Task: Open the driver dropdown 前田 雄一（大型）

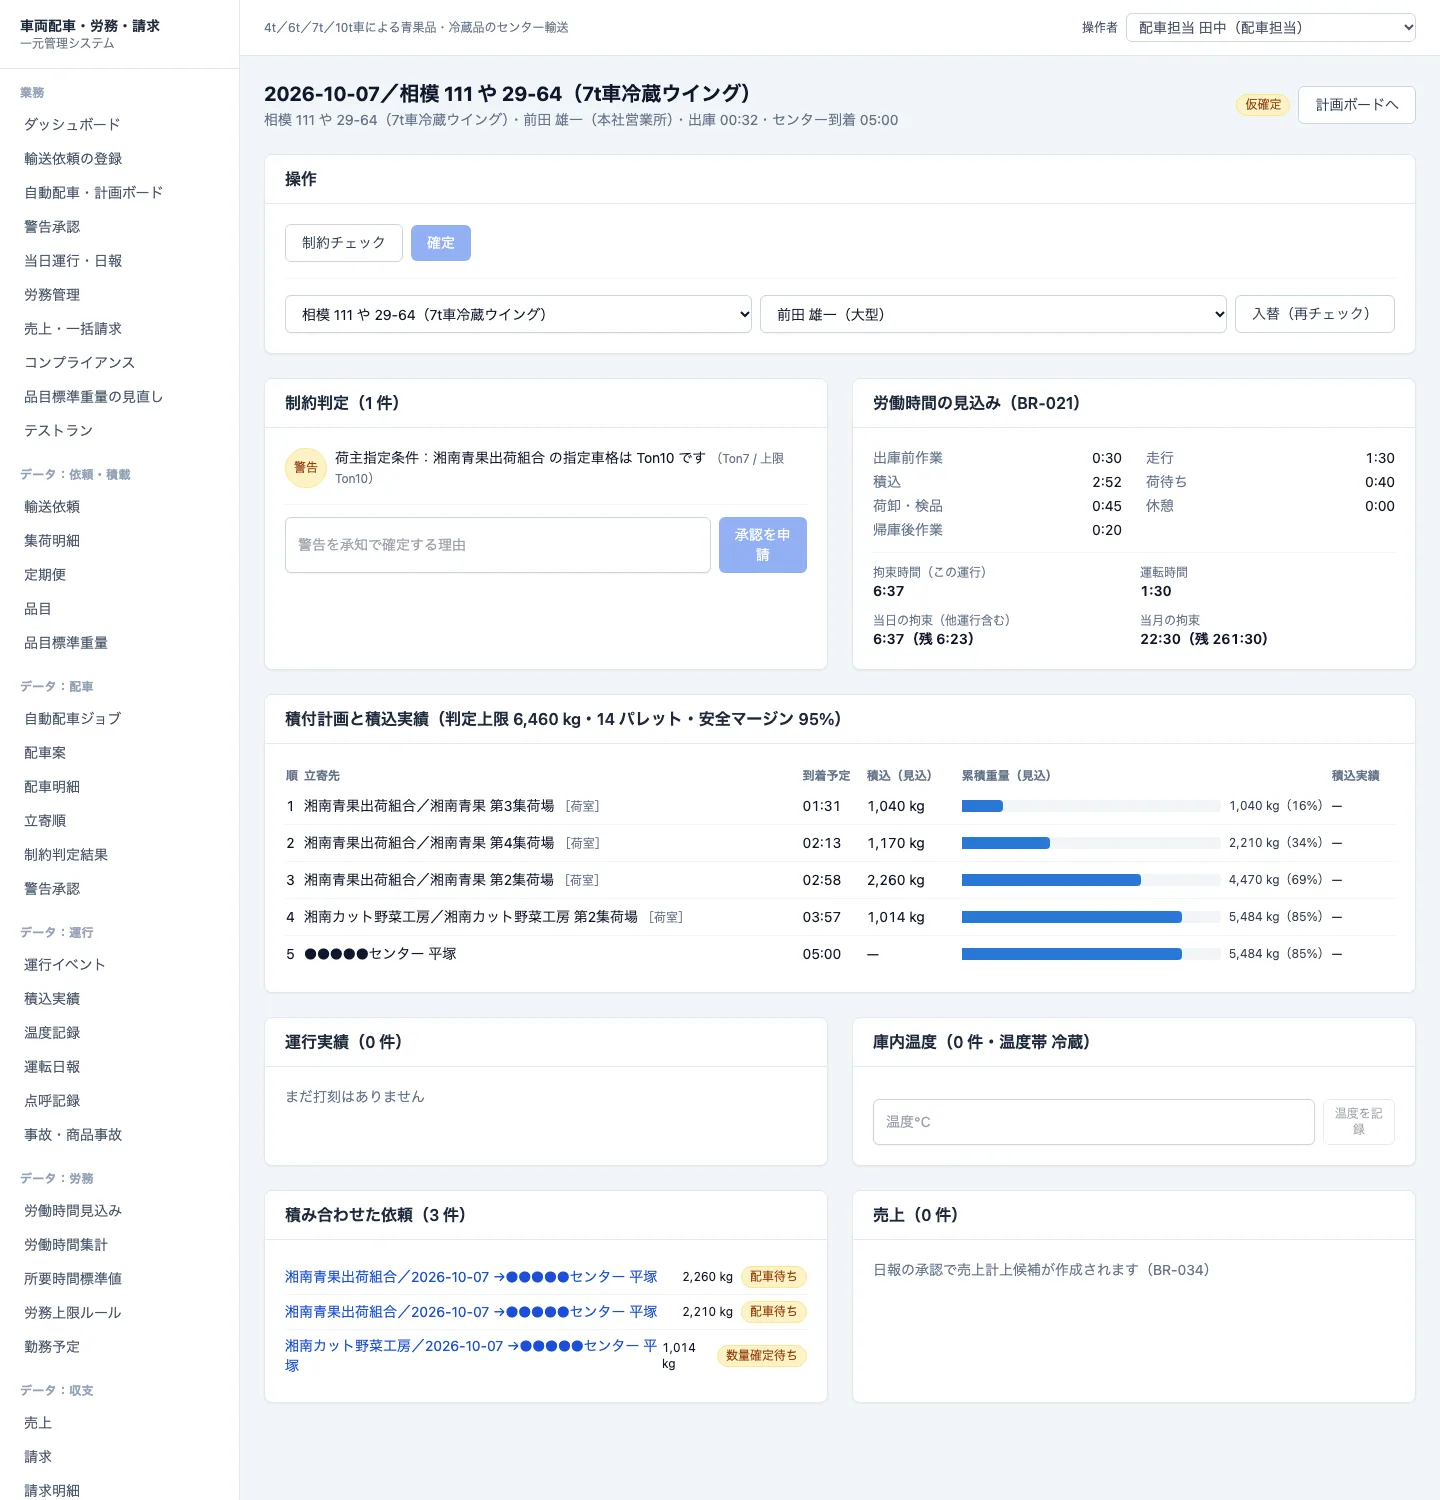Action: [x=993, y=314]
